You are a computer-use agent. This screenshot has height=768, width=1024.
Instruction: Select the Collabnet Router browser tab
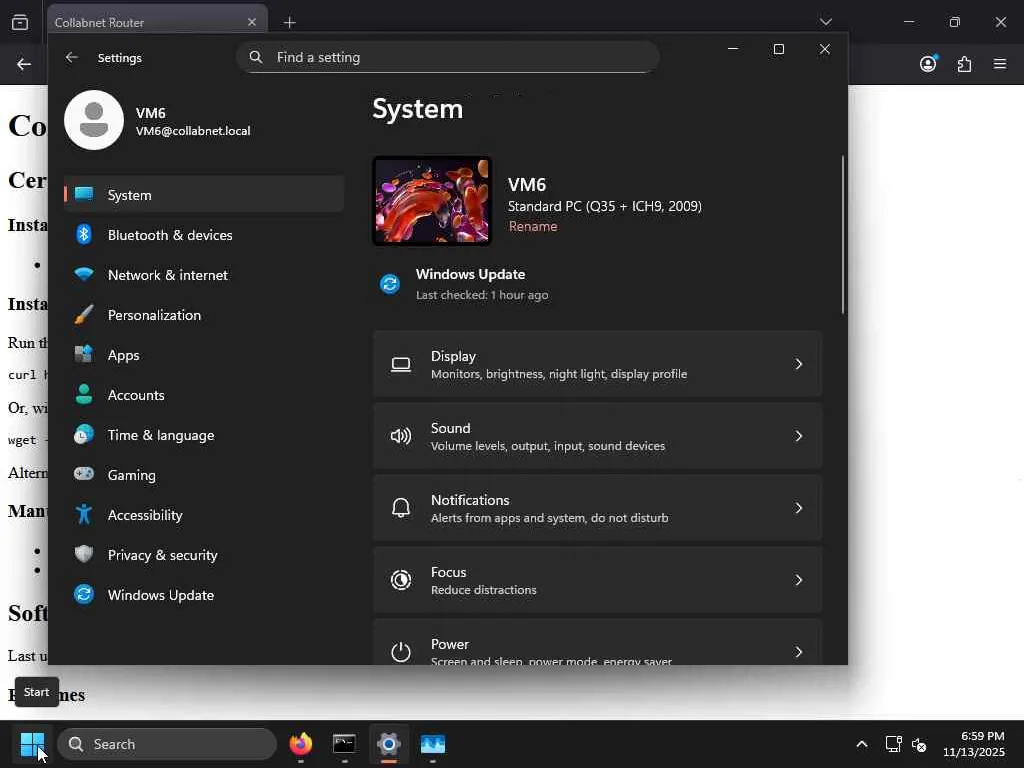click(157, 22)
